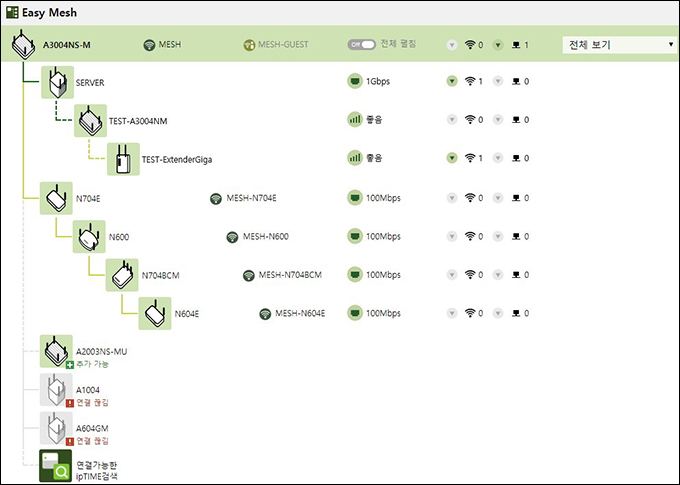The width and height of the screenshot is (680, 485).
Task: Click the 100Mbps text on N704BCM row
Action: (383, 275)
